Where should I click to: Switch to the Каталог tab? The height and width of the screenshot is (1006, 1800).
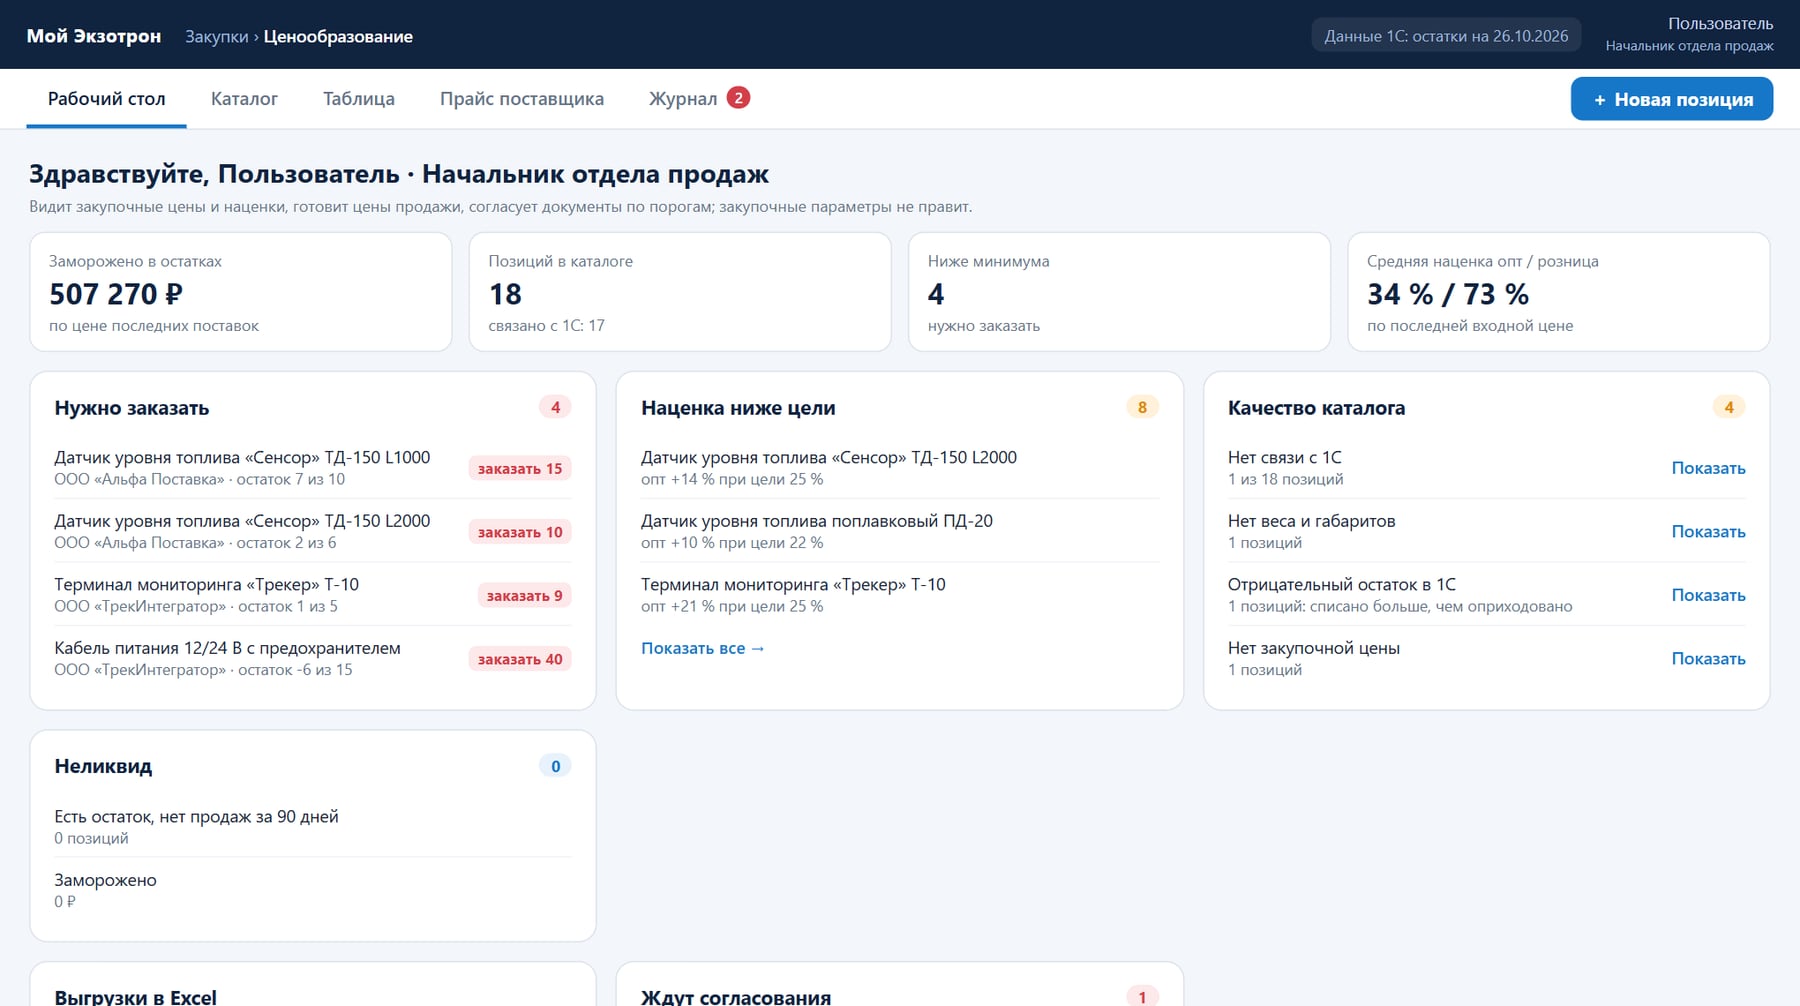[244, 99]
